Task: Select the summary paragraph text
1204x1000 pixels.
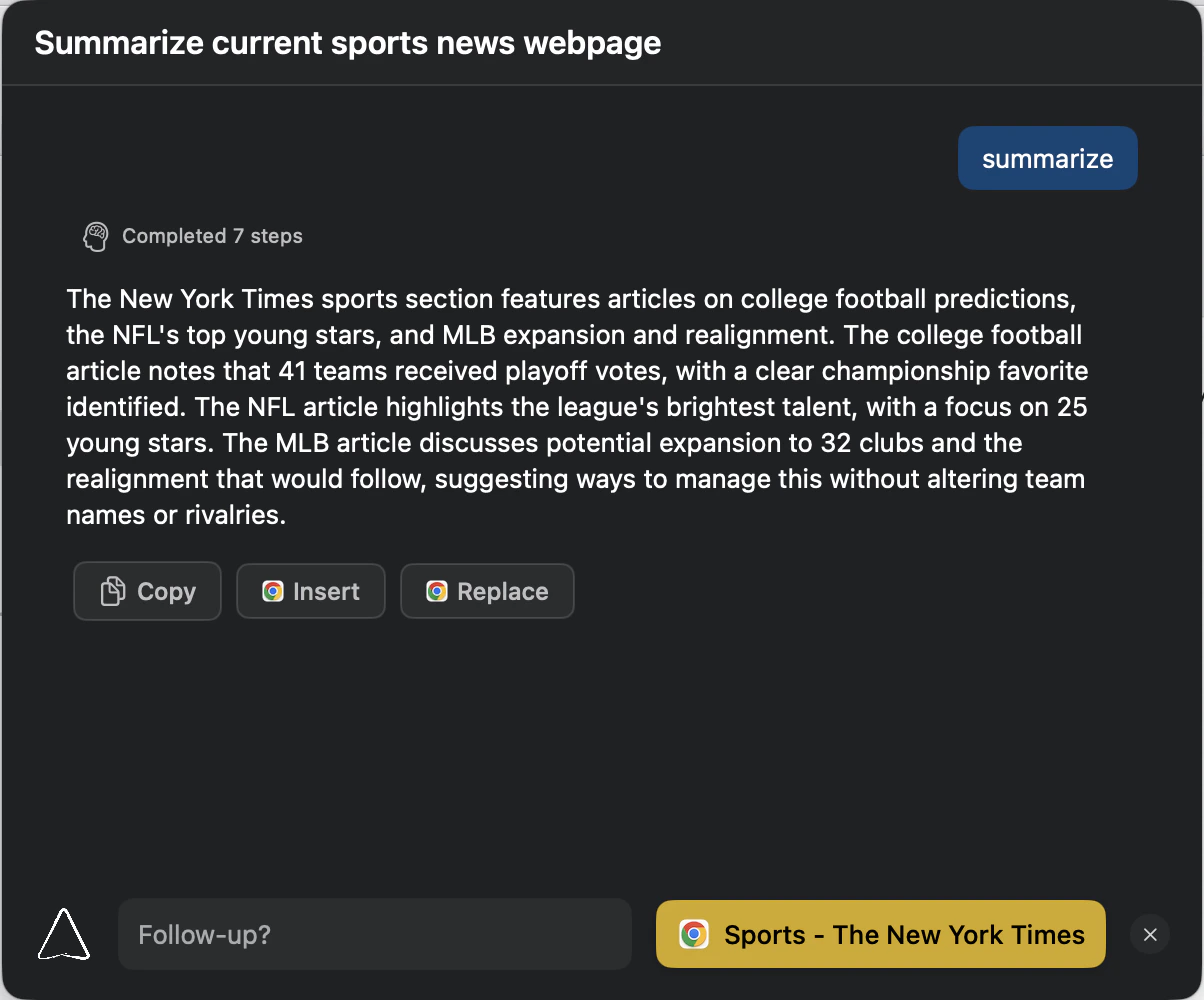Action: pos(576,406)
